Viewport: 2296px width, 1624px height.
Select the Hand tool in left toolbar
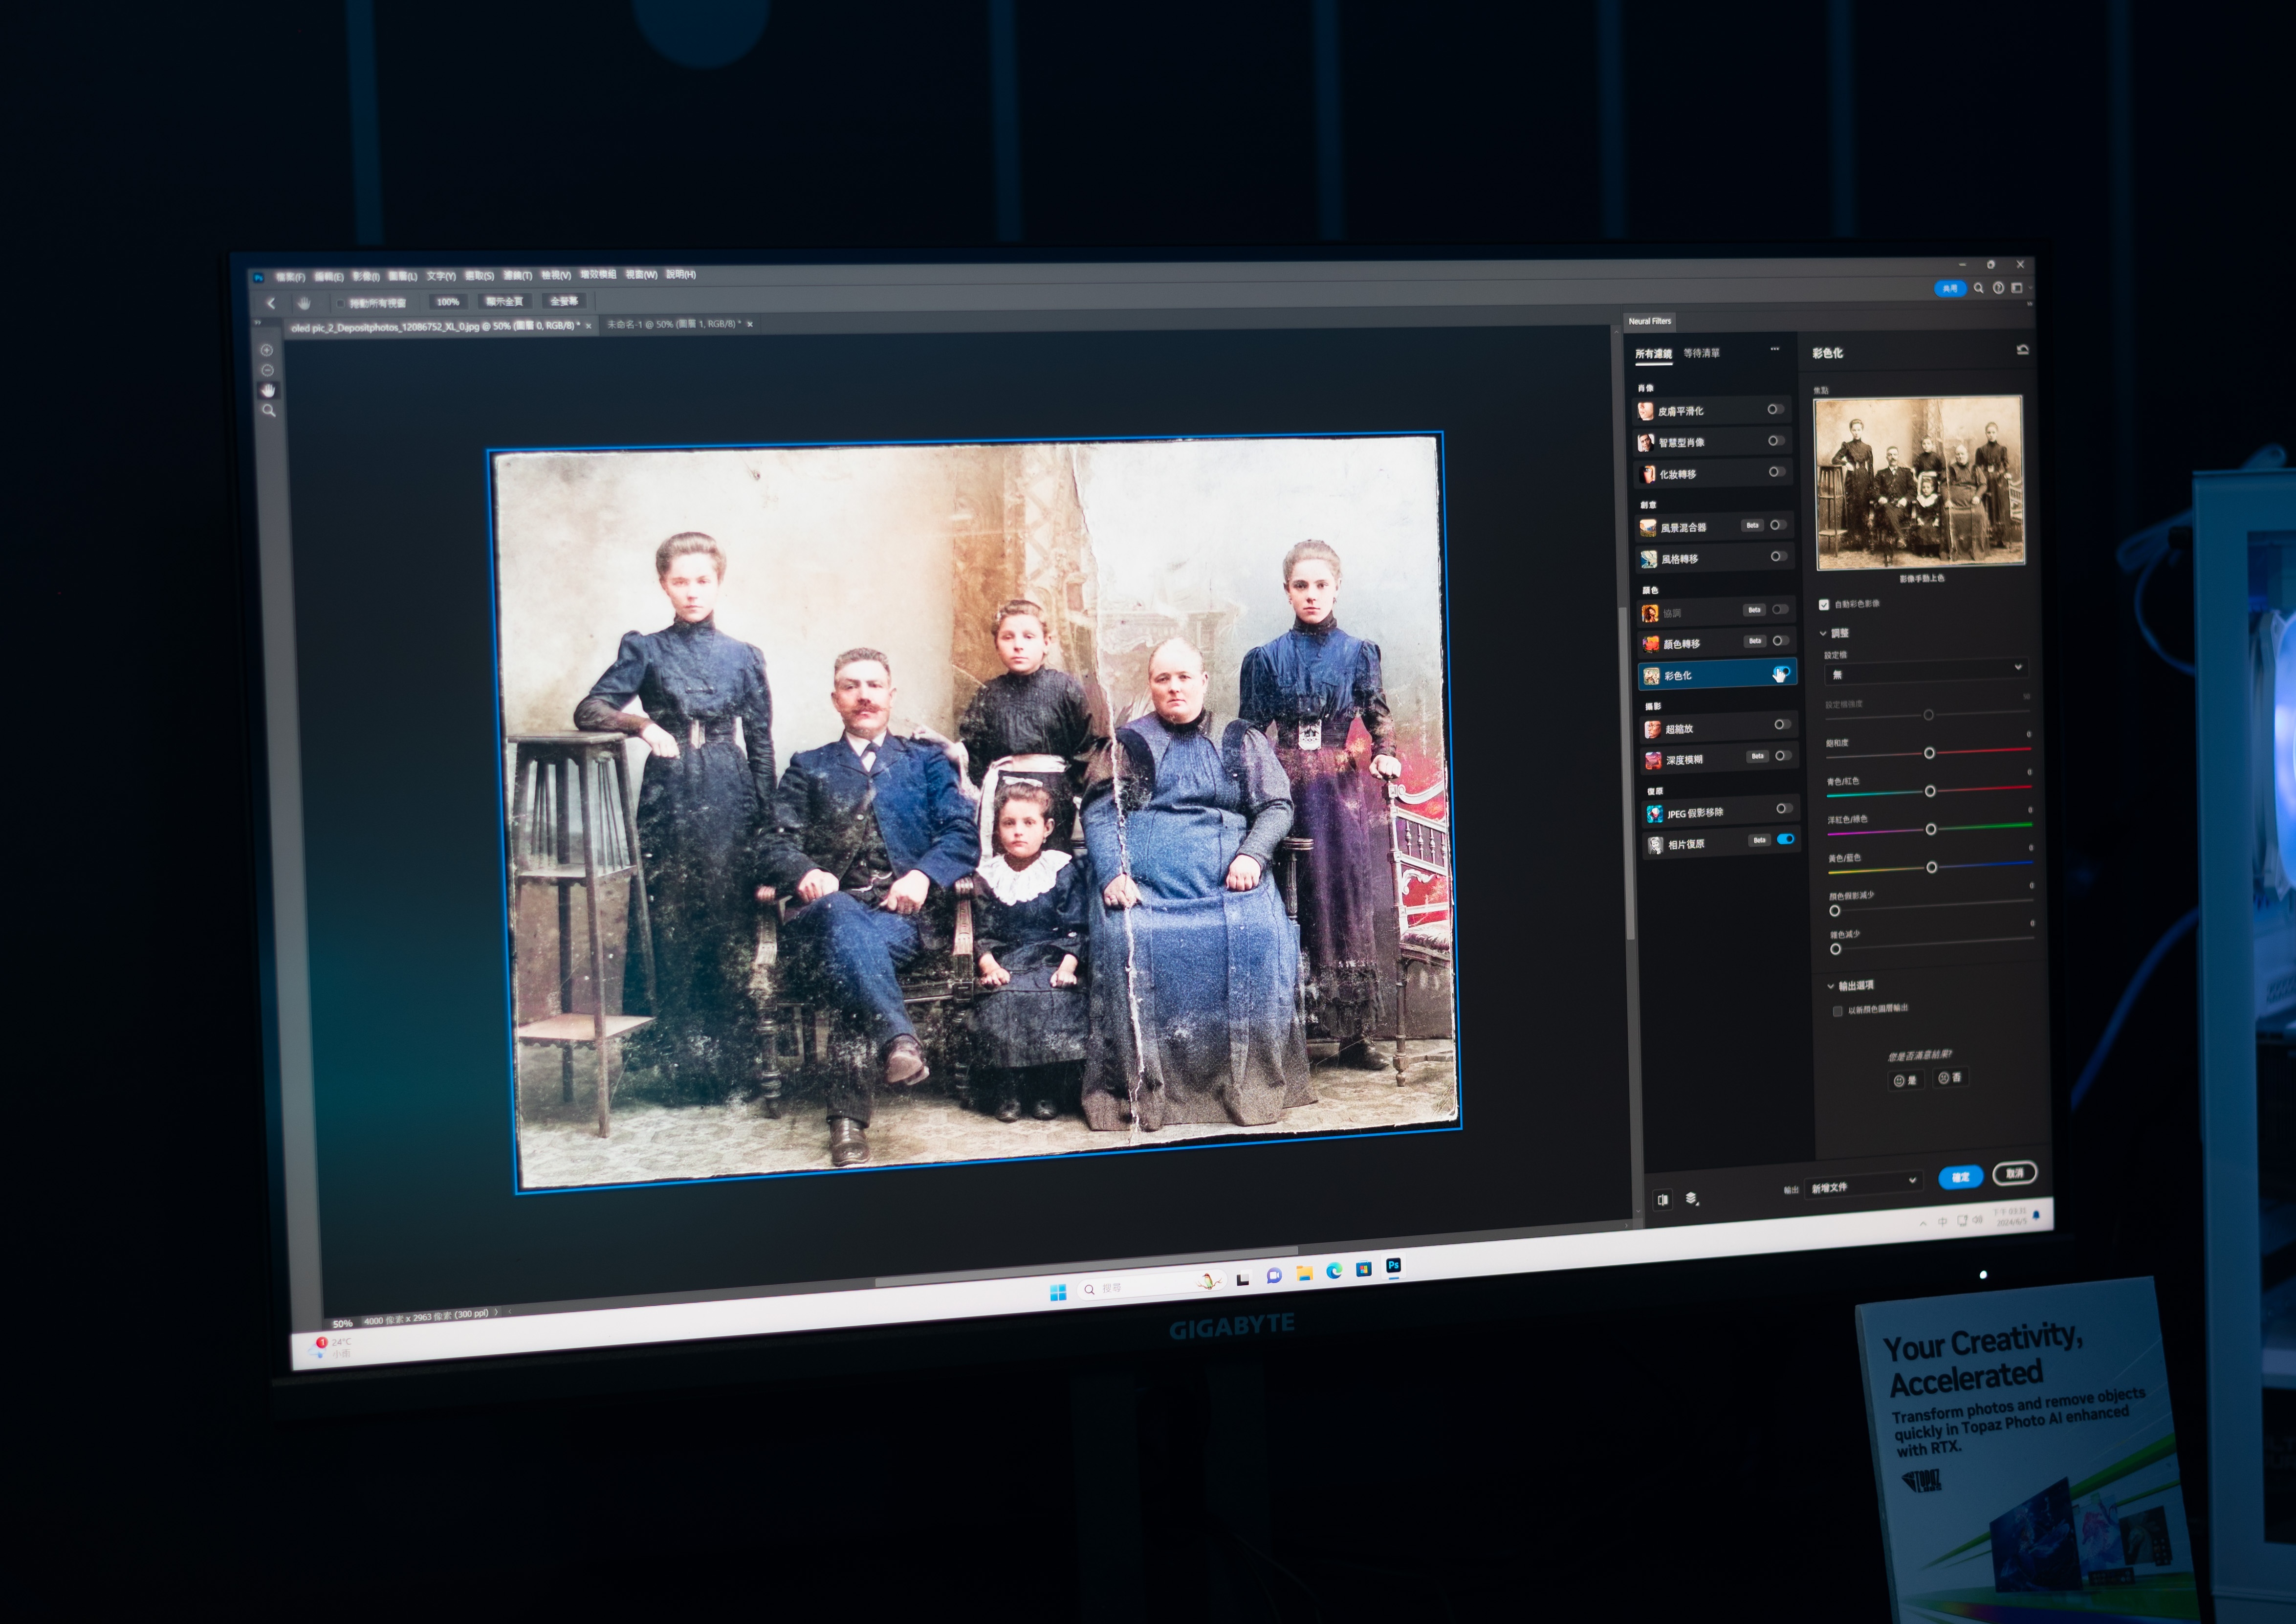pos(268,390)
